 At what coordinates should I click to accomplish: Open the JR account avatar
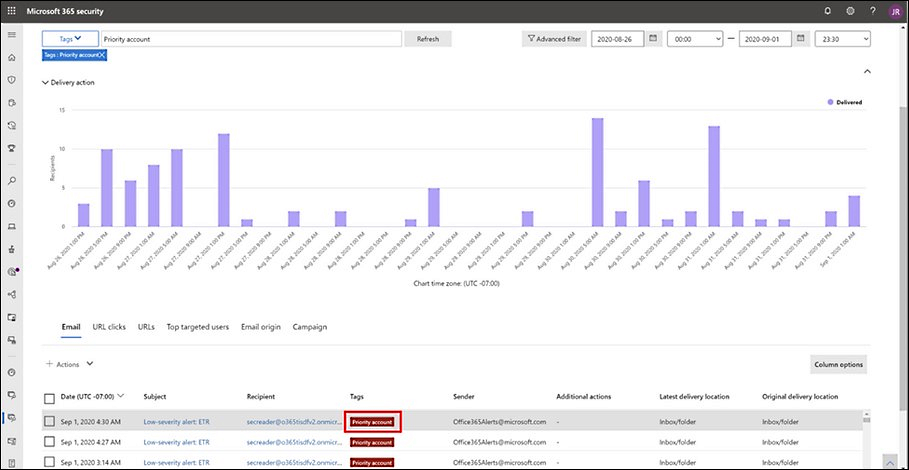896,12
